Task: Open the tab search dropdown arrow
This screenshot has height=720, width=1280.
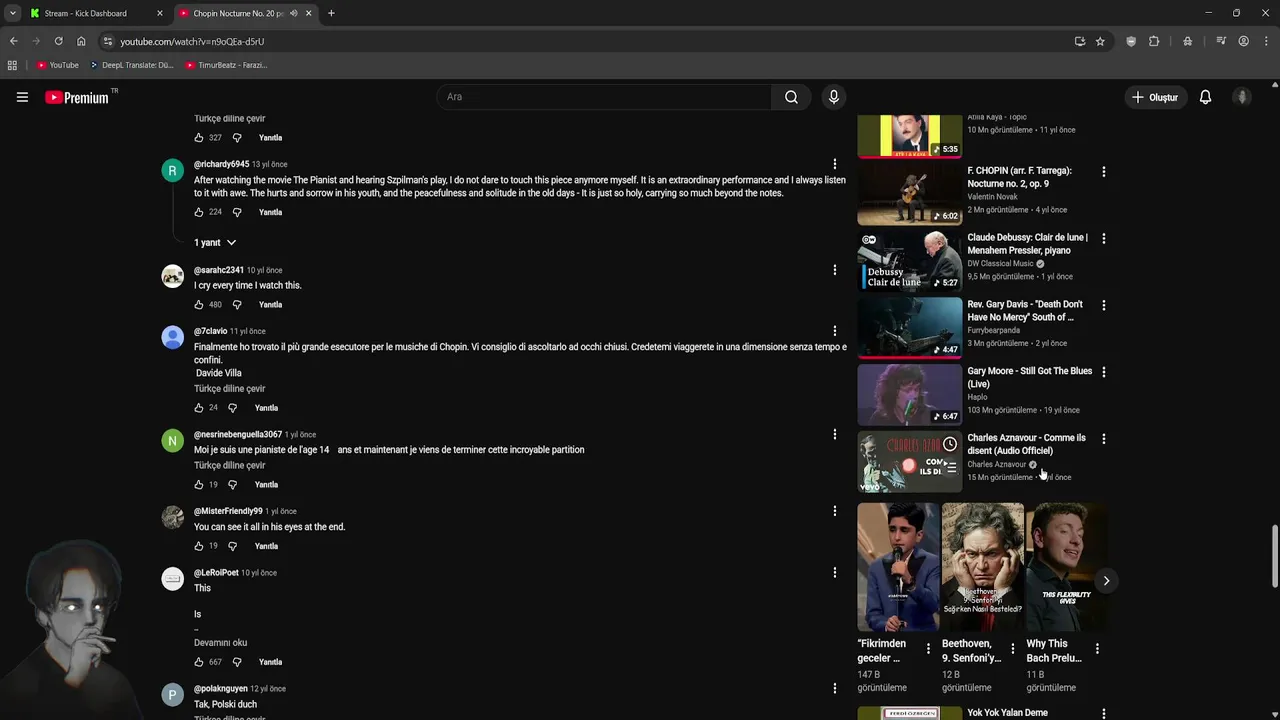Action: [12, 13]
